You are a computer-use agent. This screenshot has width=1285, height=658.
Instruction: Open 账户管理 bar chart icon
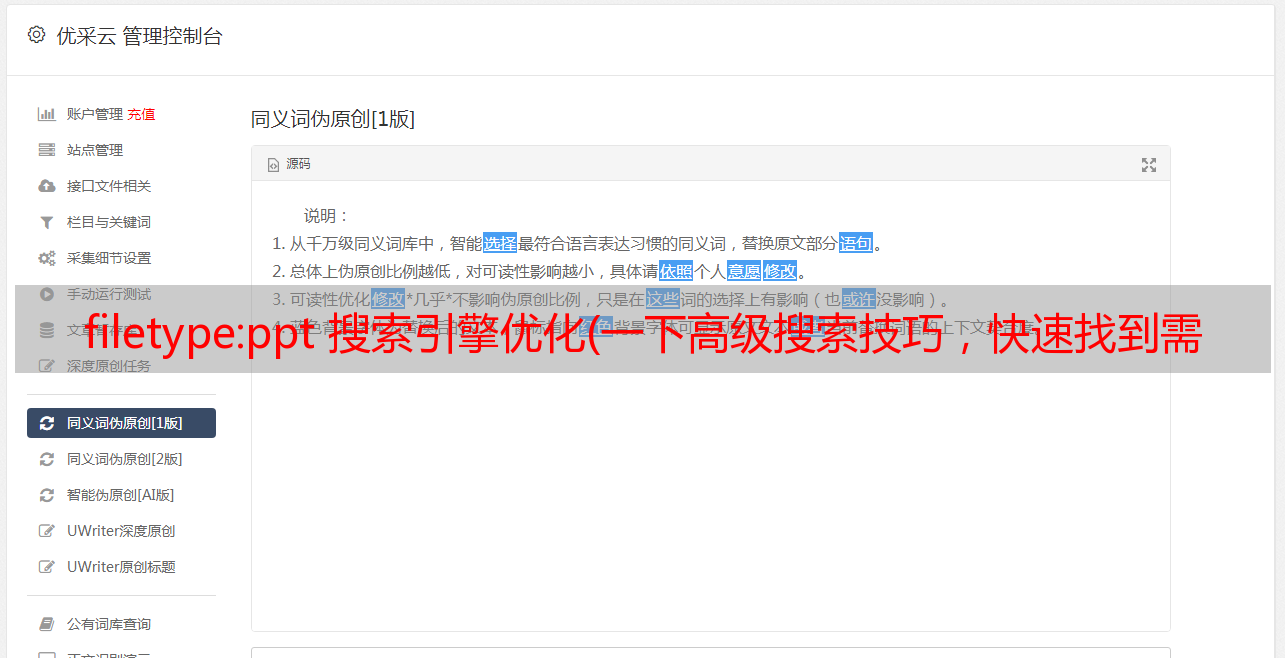tap(46, 114)
